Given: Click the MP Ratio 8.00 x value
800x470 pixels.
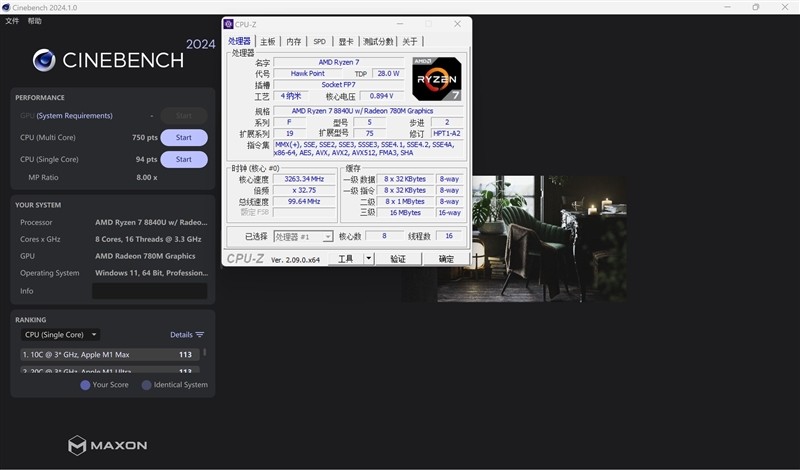Looking at the screenshot, I should (147, 178).
